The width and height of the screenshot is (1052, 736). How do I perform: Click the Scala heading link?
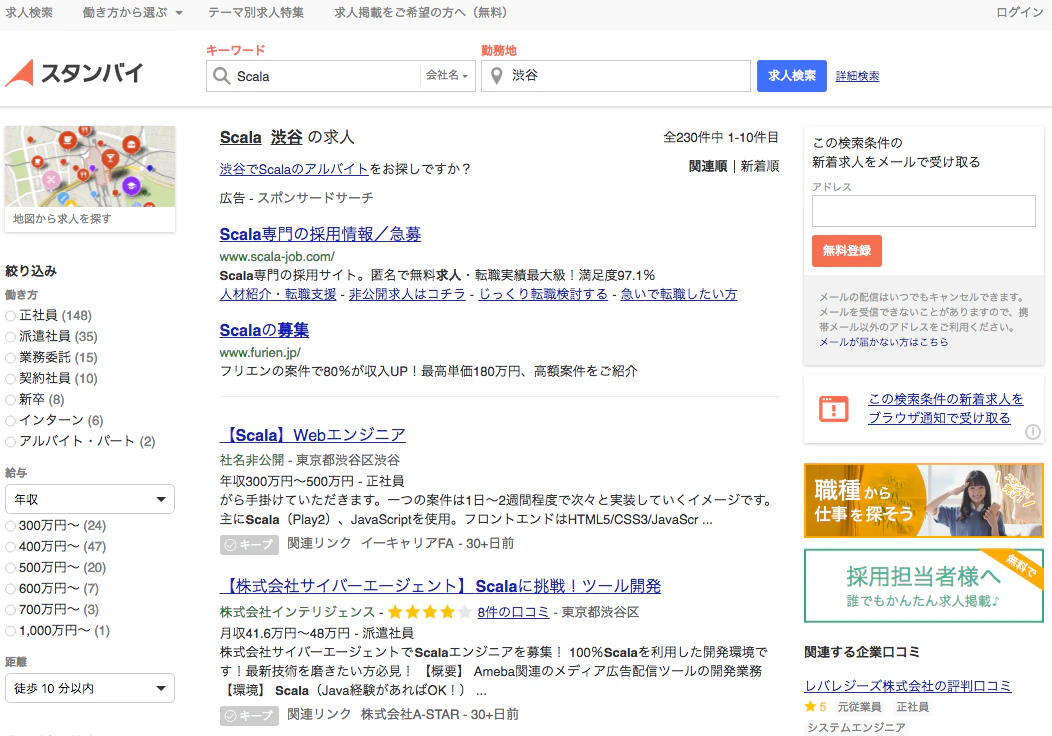(x=240, y=138)
